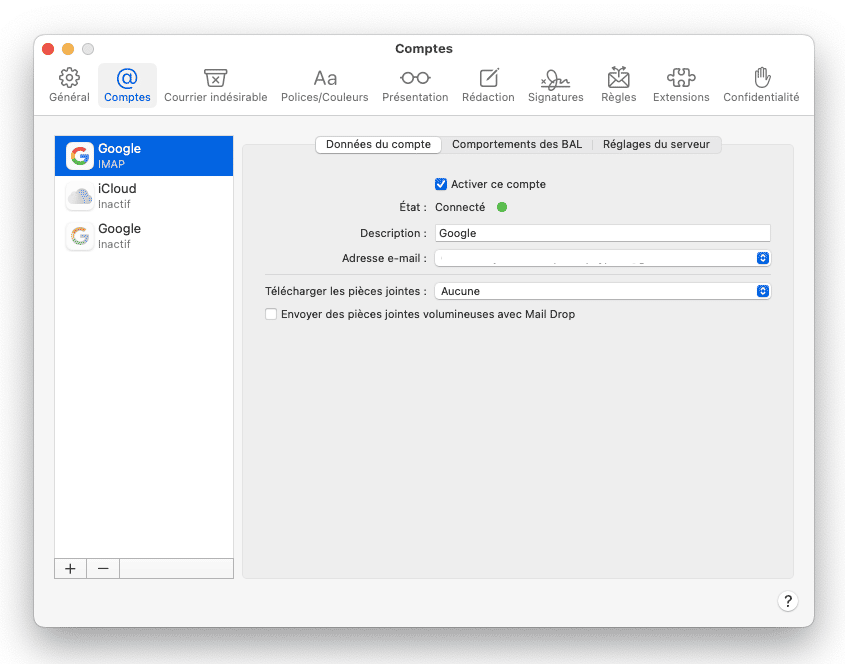Viewport: 845px width, 664px height.
Task: Select the iCloud Inactif account row
Action: (x=144, y=196)
